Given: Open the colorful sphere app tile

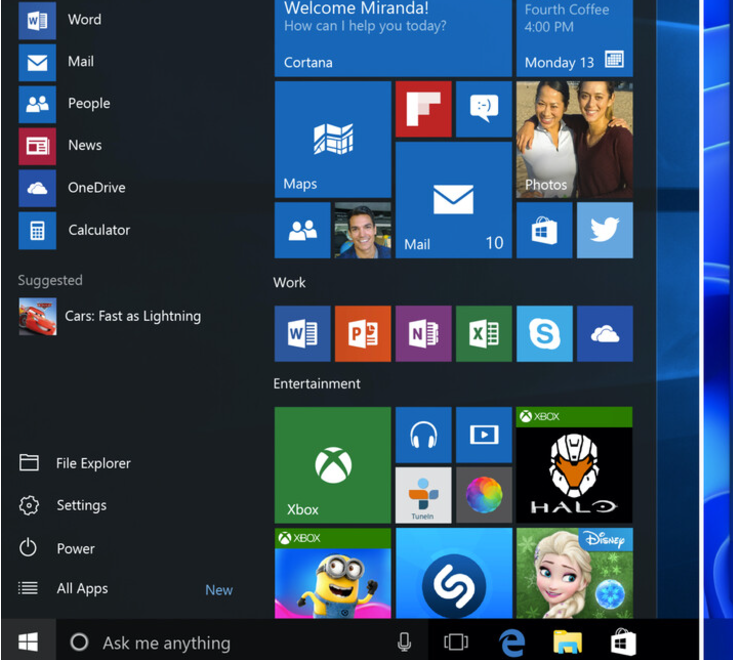Looking at the screenshot, I should pos(484,495).
